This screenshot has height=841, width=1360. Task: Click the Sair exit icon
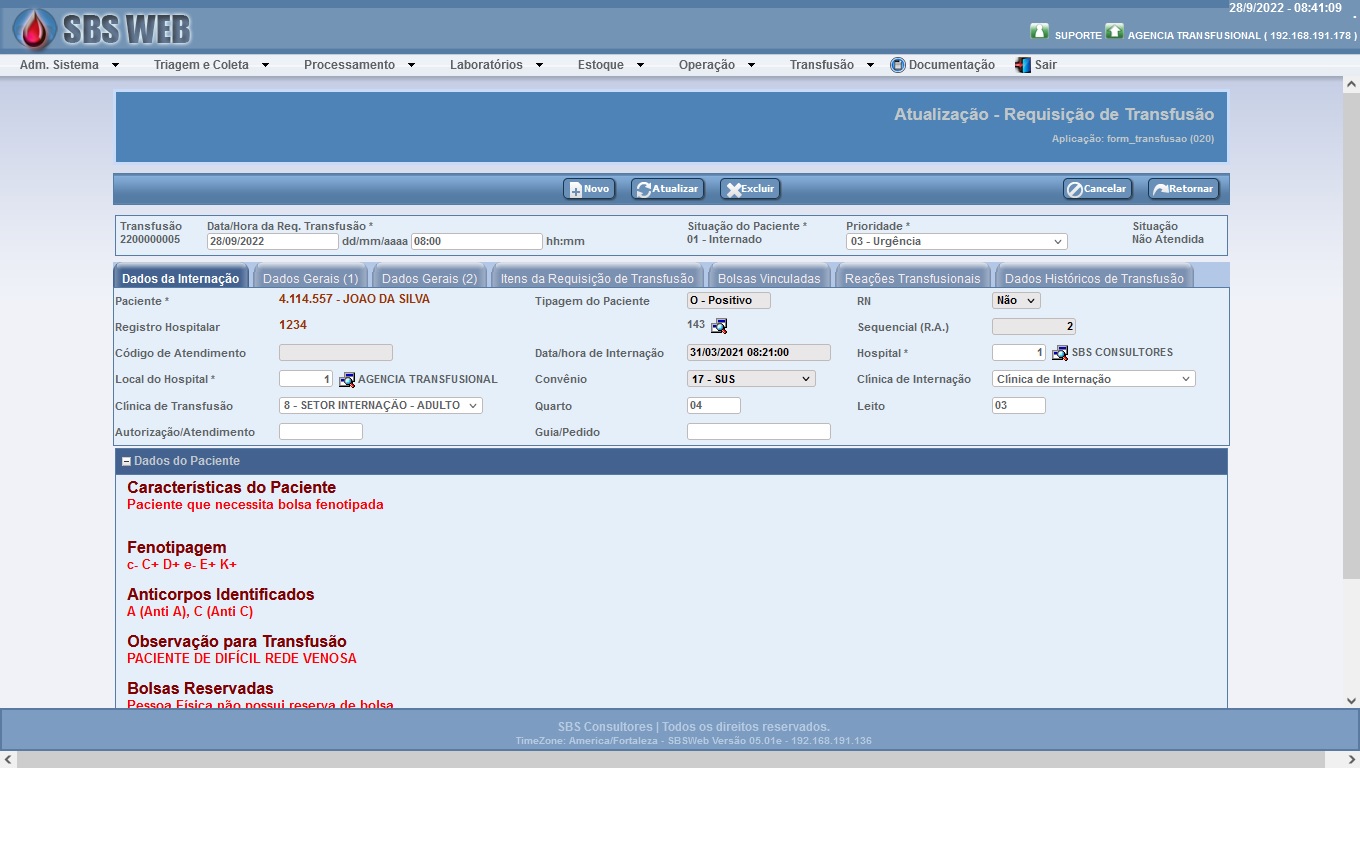click(1022, 65)
